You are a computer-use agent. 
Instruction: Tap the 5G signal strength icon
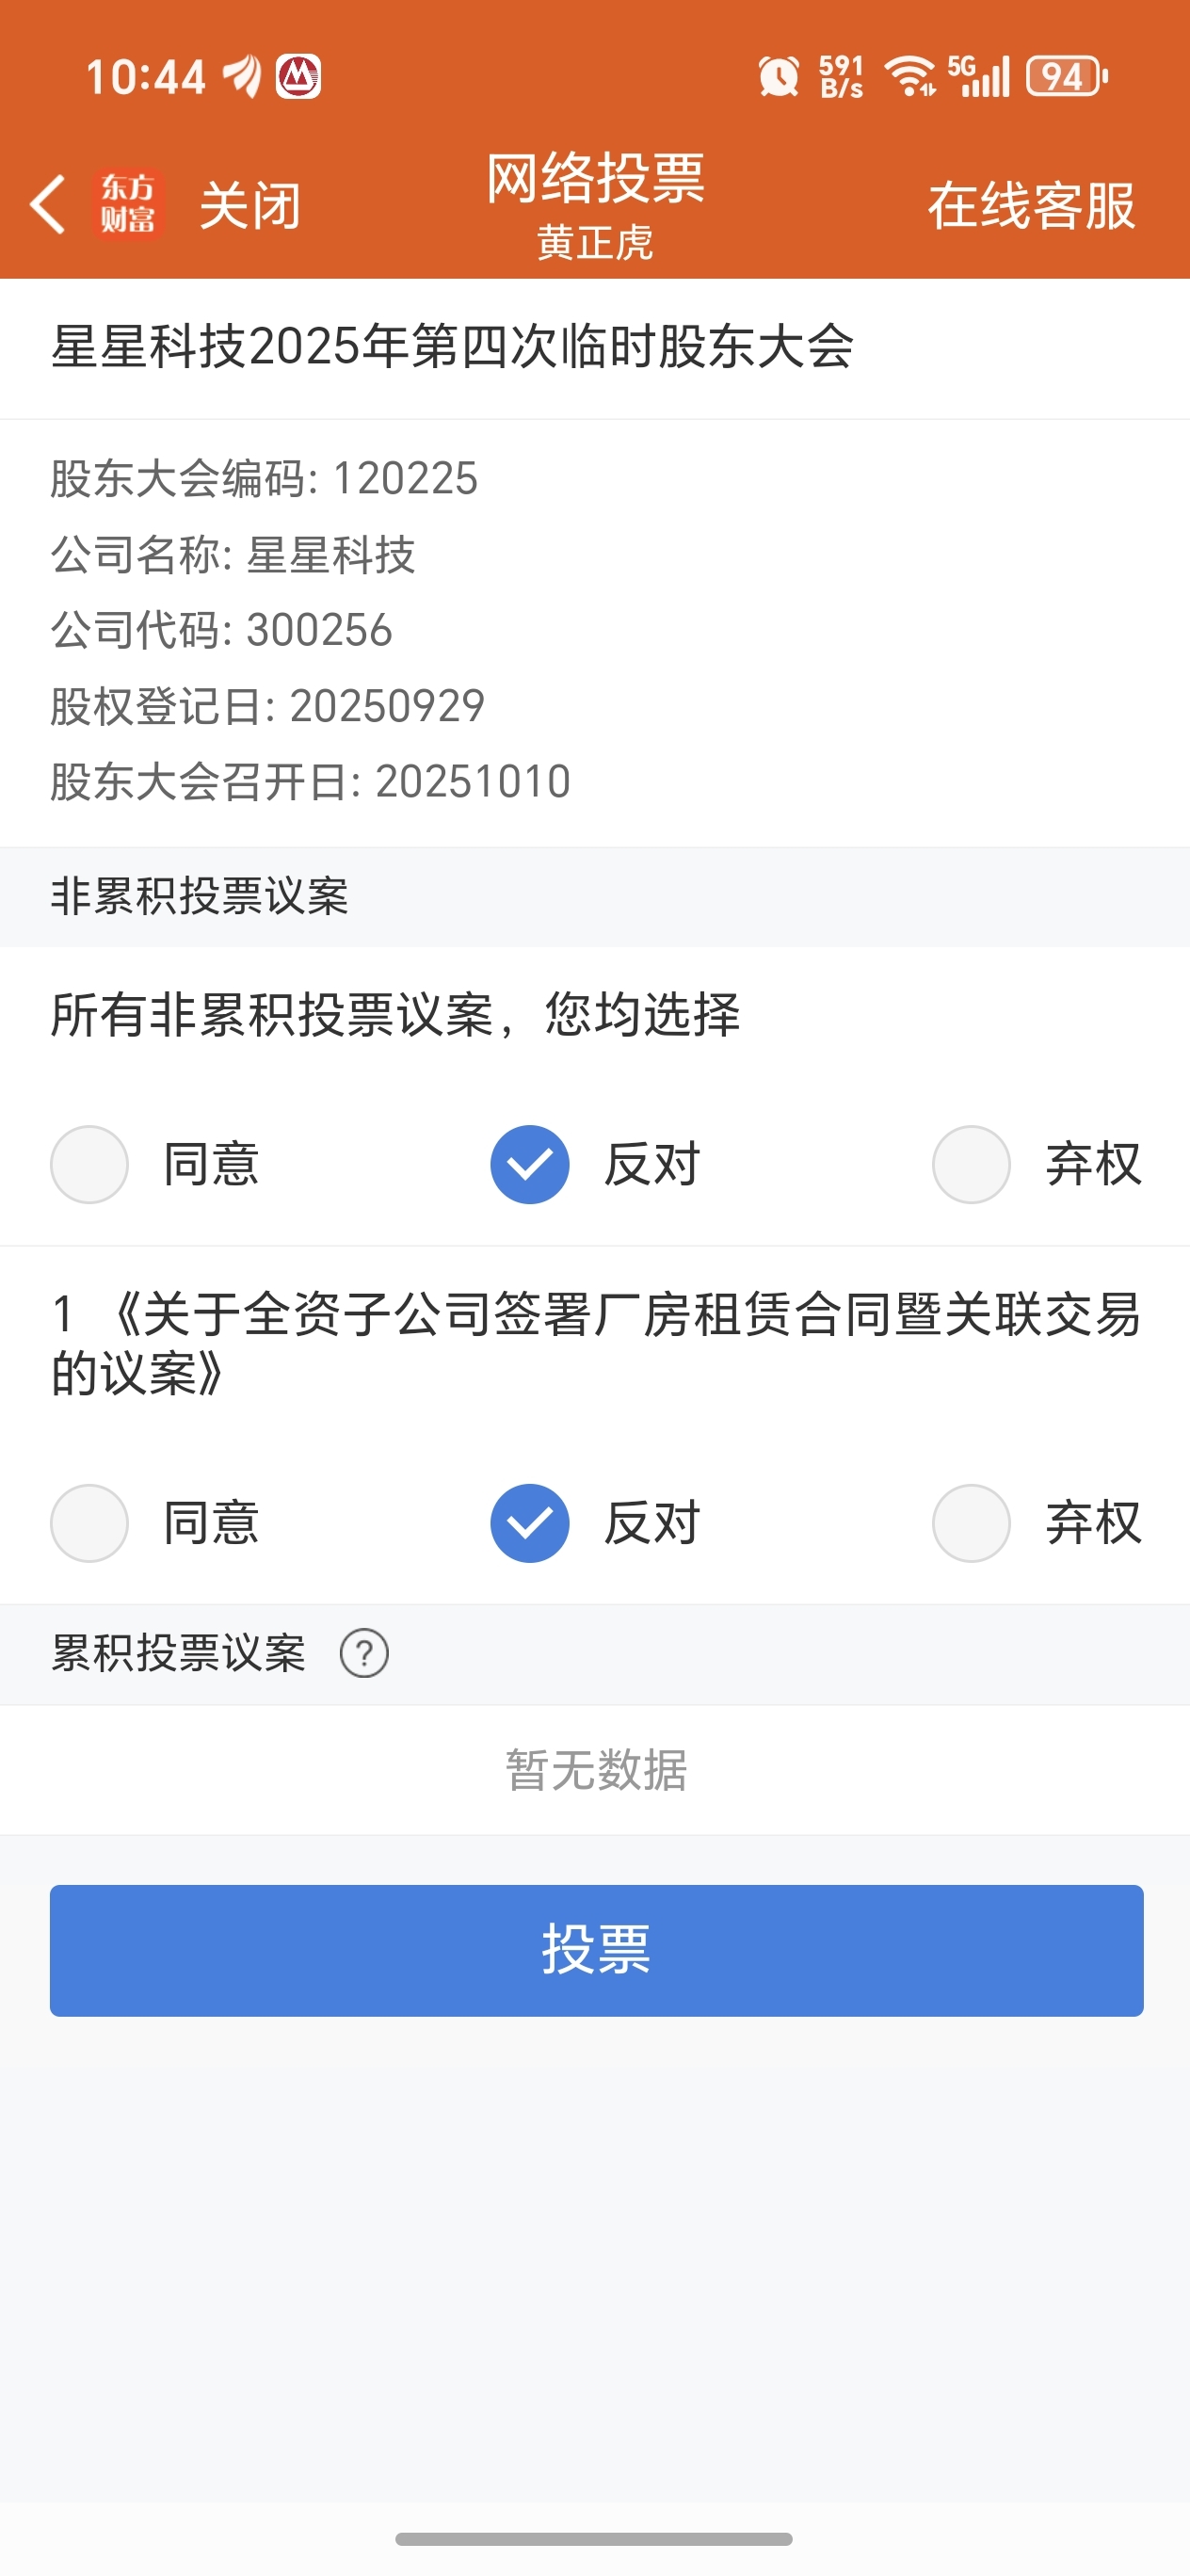point(979,77)
